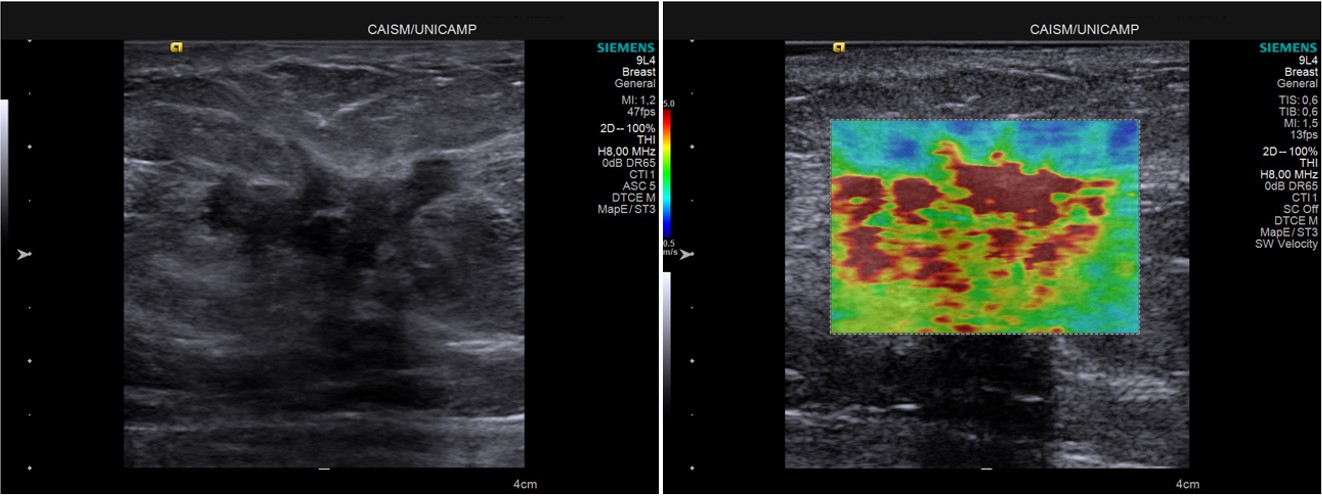Viewport: 1322px width, 496px height.
Task: Click the H8,00 MHz frequency in left panel
Action: pyautogui.click(x=626, y=152)
